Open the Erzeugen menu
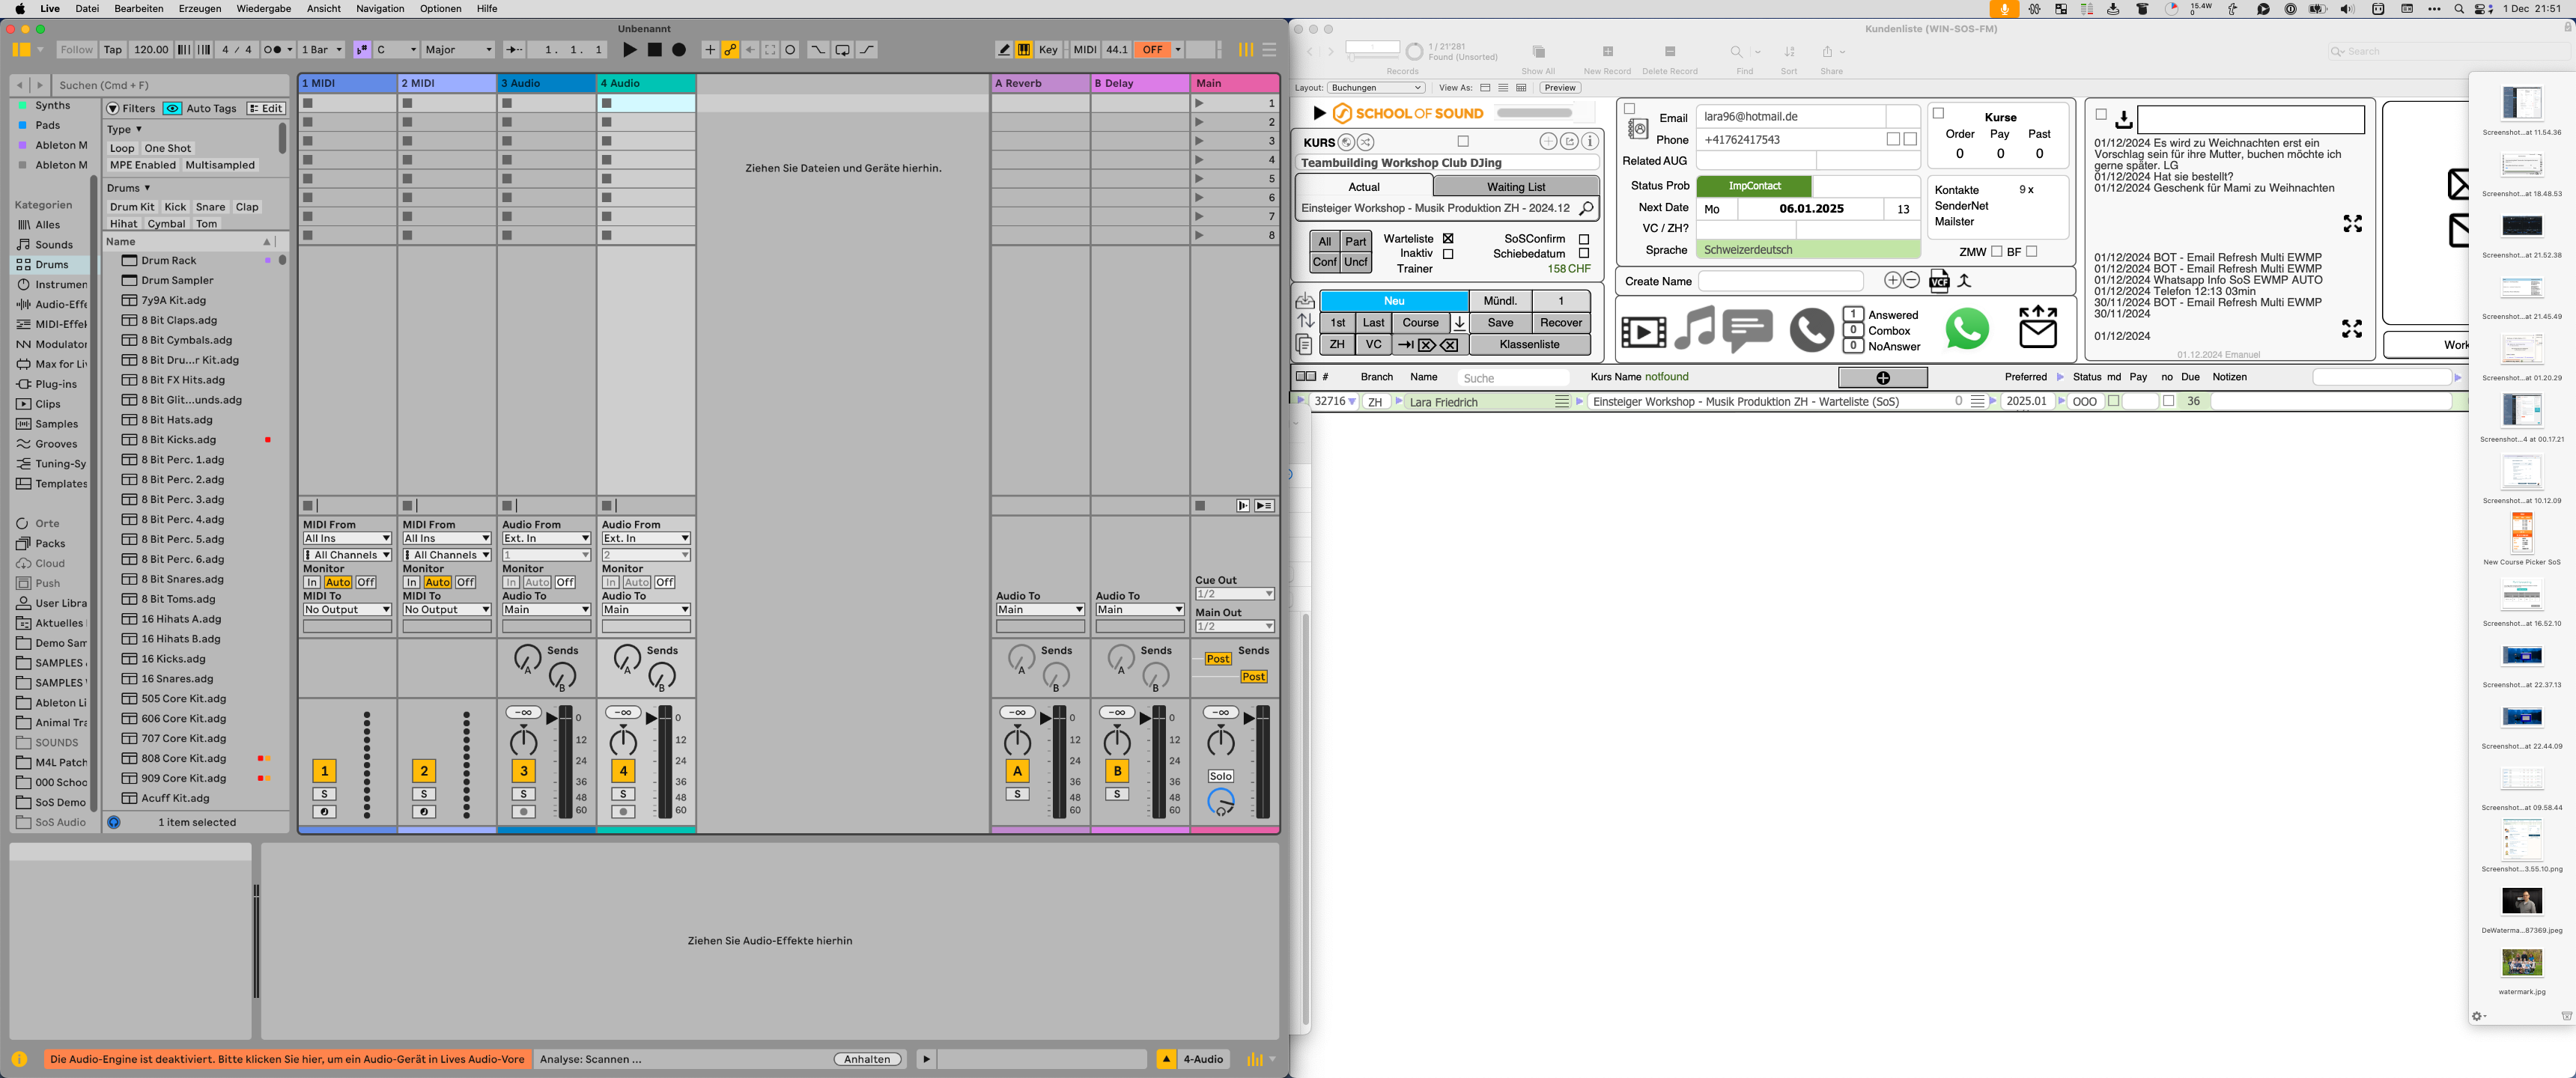 pos(200,8)
